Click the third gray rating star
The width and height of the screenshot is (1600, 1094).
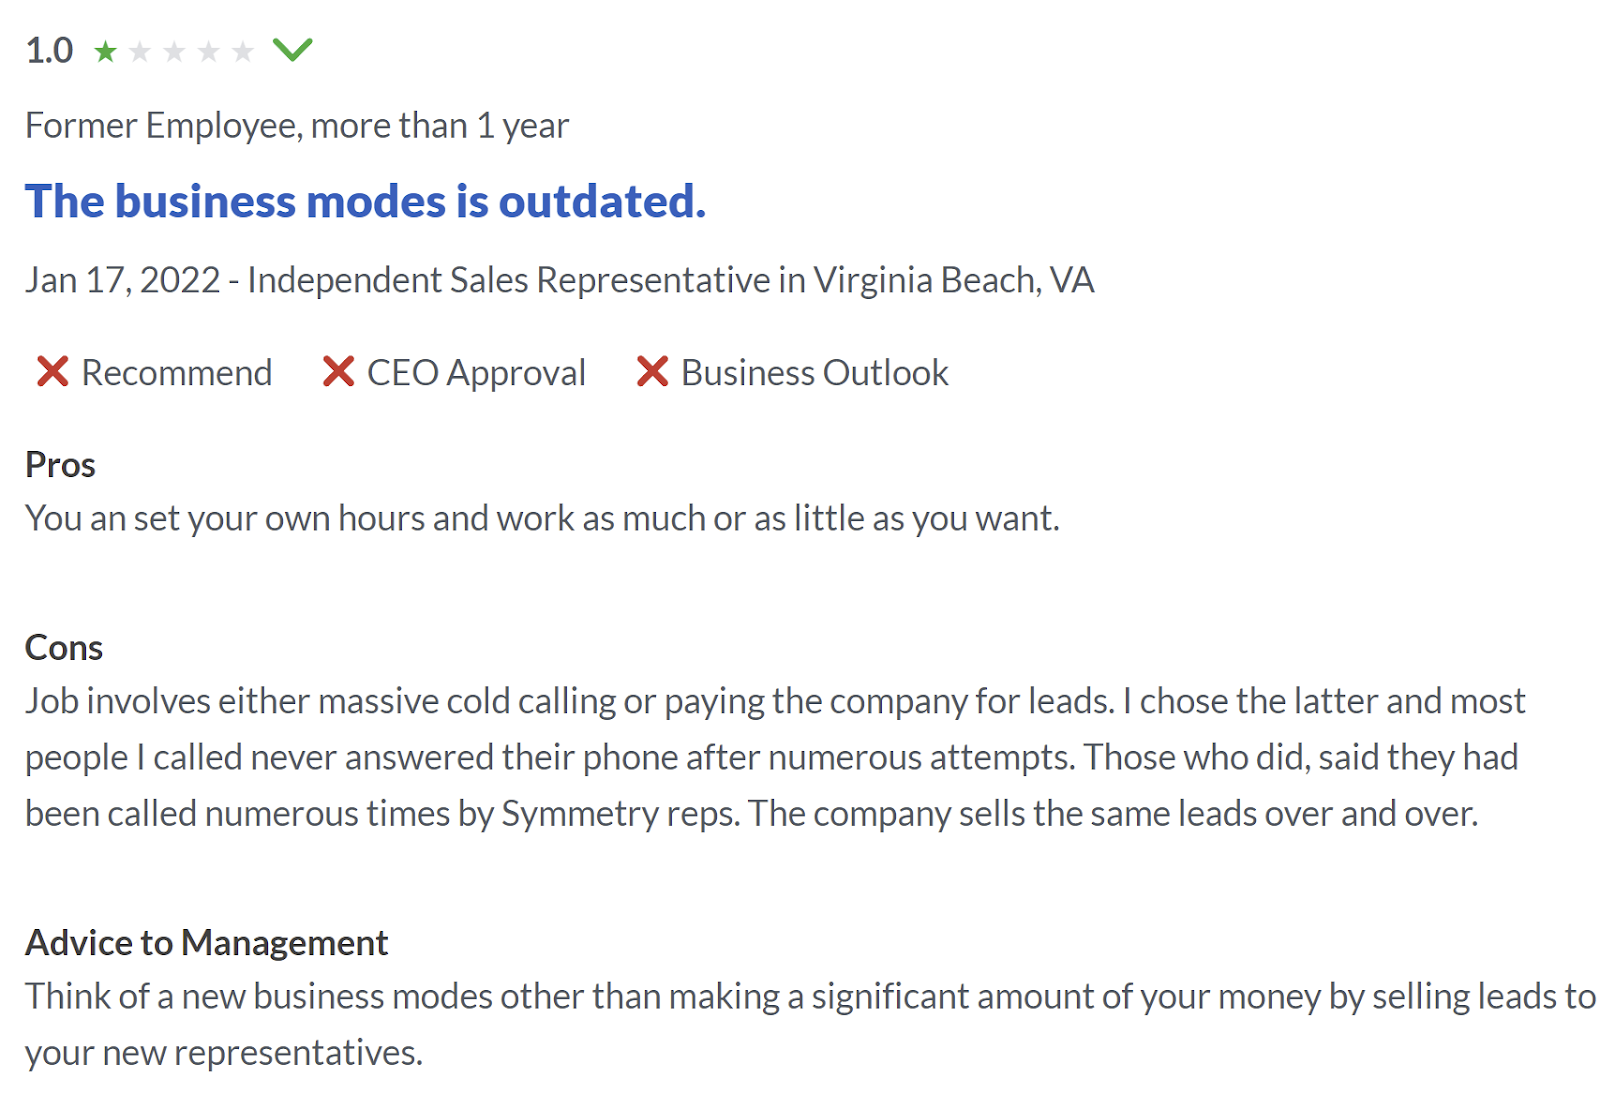tap(174, 51)
